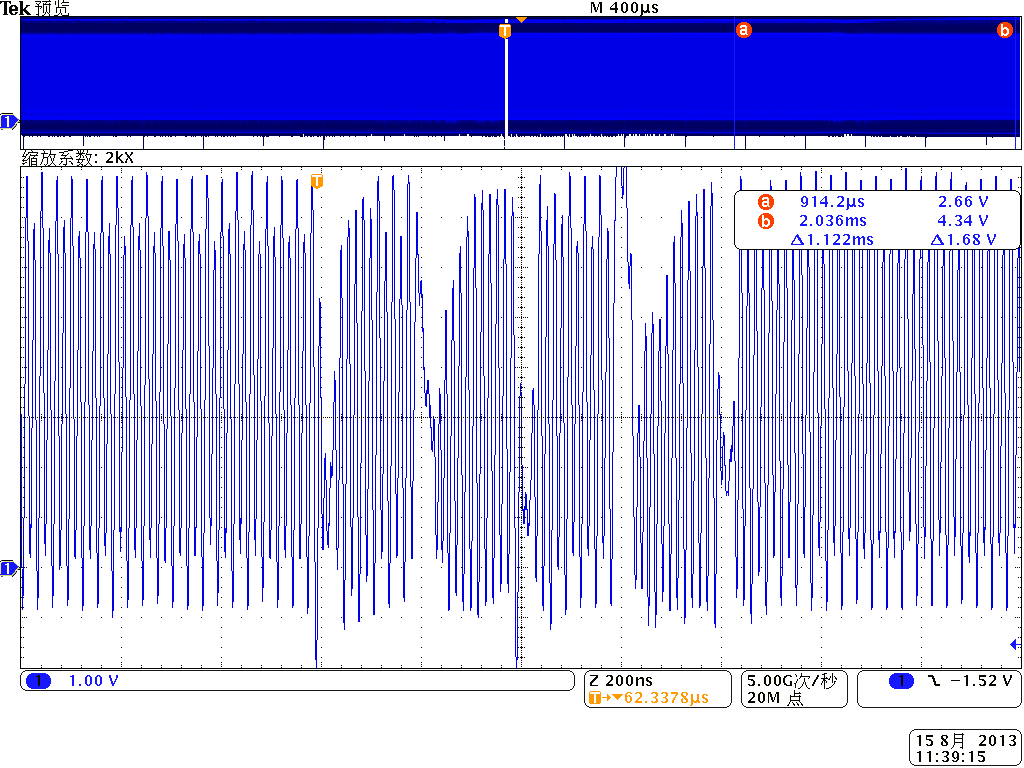Click the delta voltage 1.68 V readout
This screenshot has height=768, width=1024.
tap(963, 240)
